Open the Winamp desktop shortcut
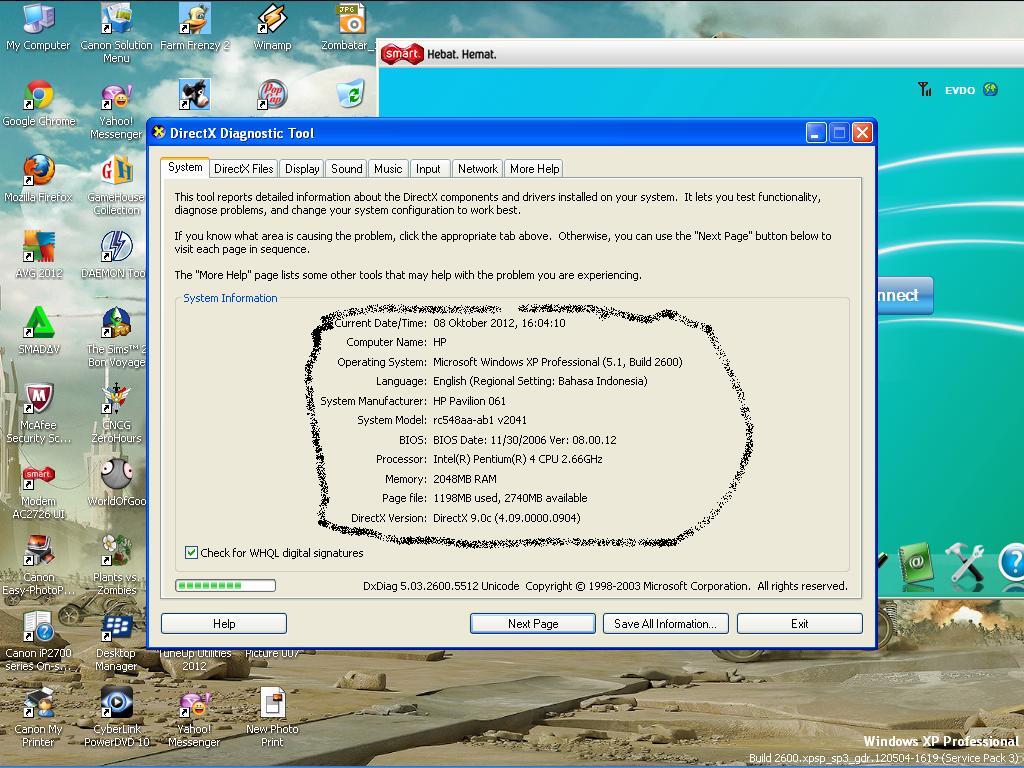 tap(272, 21)
